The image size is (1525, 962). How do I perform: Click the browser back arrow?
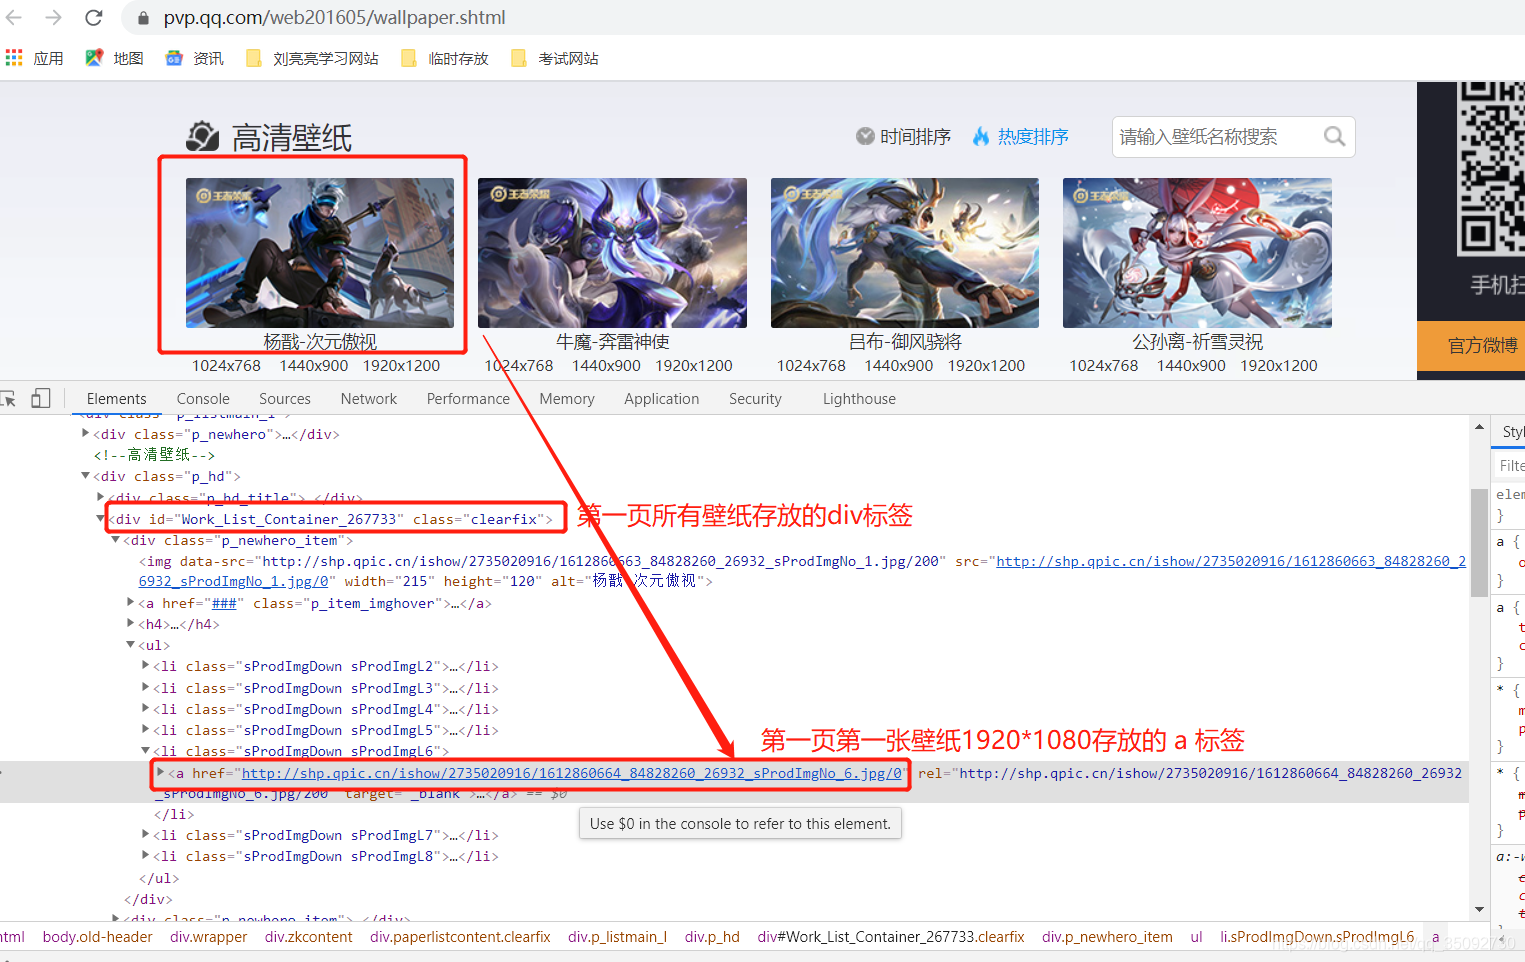point(14,18)
